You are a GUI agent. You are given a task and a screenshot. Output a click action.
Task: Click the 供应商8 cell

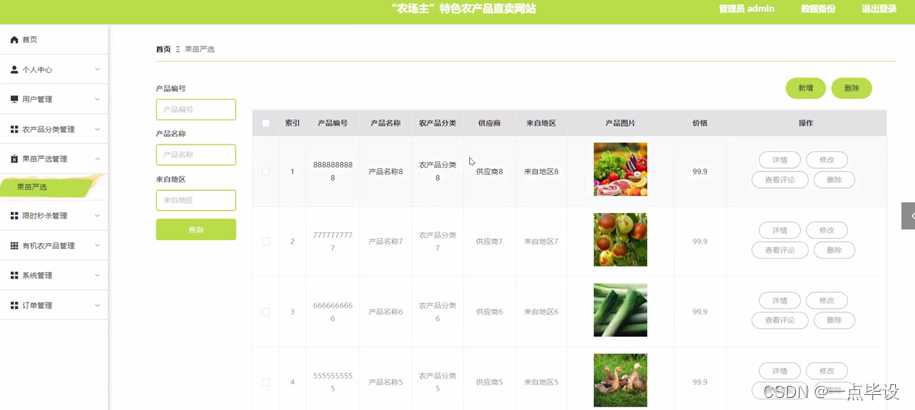coord(490,171)
